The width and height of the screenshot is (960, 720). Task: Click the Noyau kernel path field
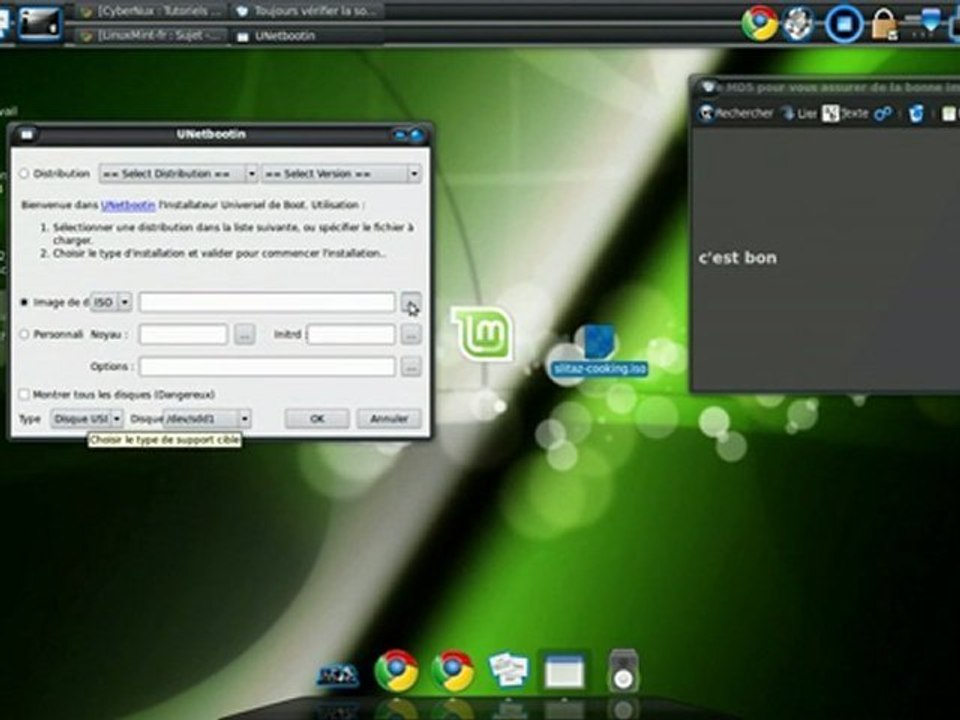(x=183, y=334)
